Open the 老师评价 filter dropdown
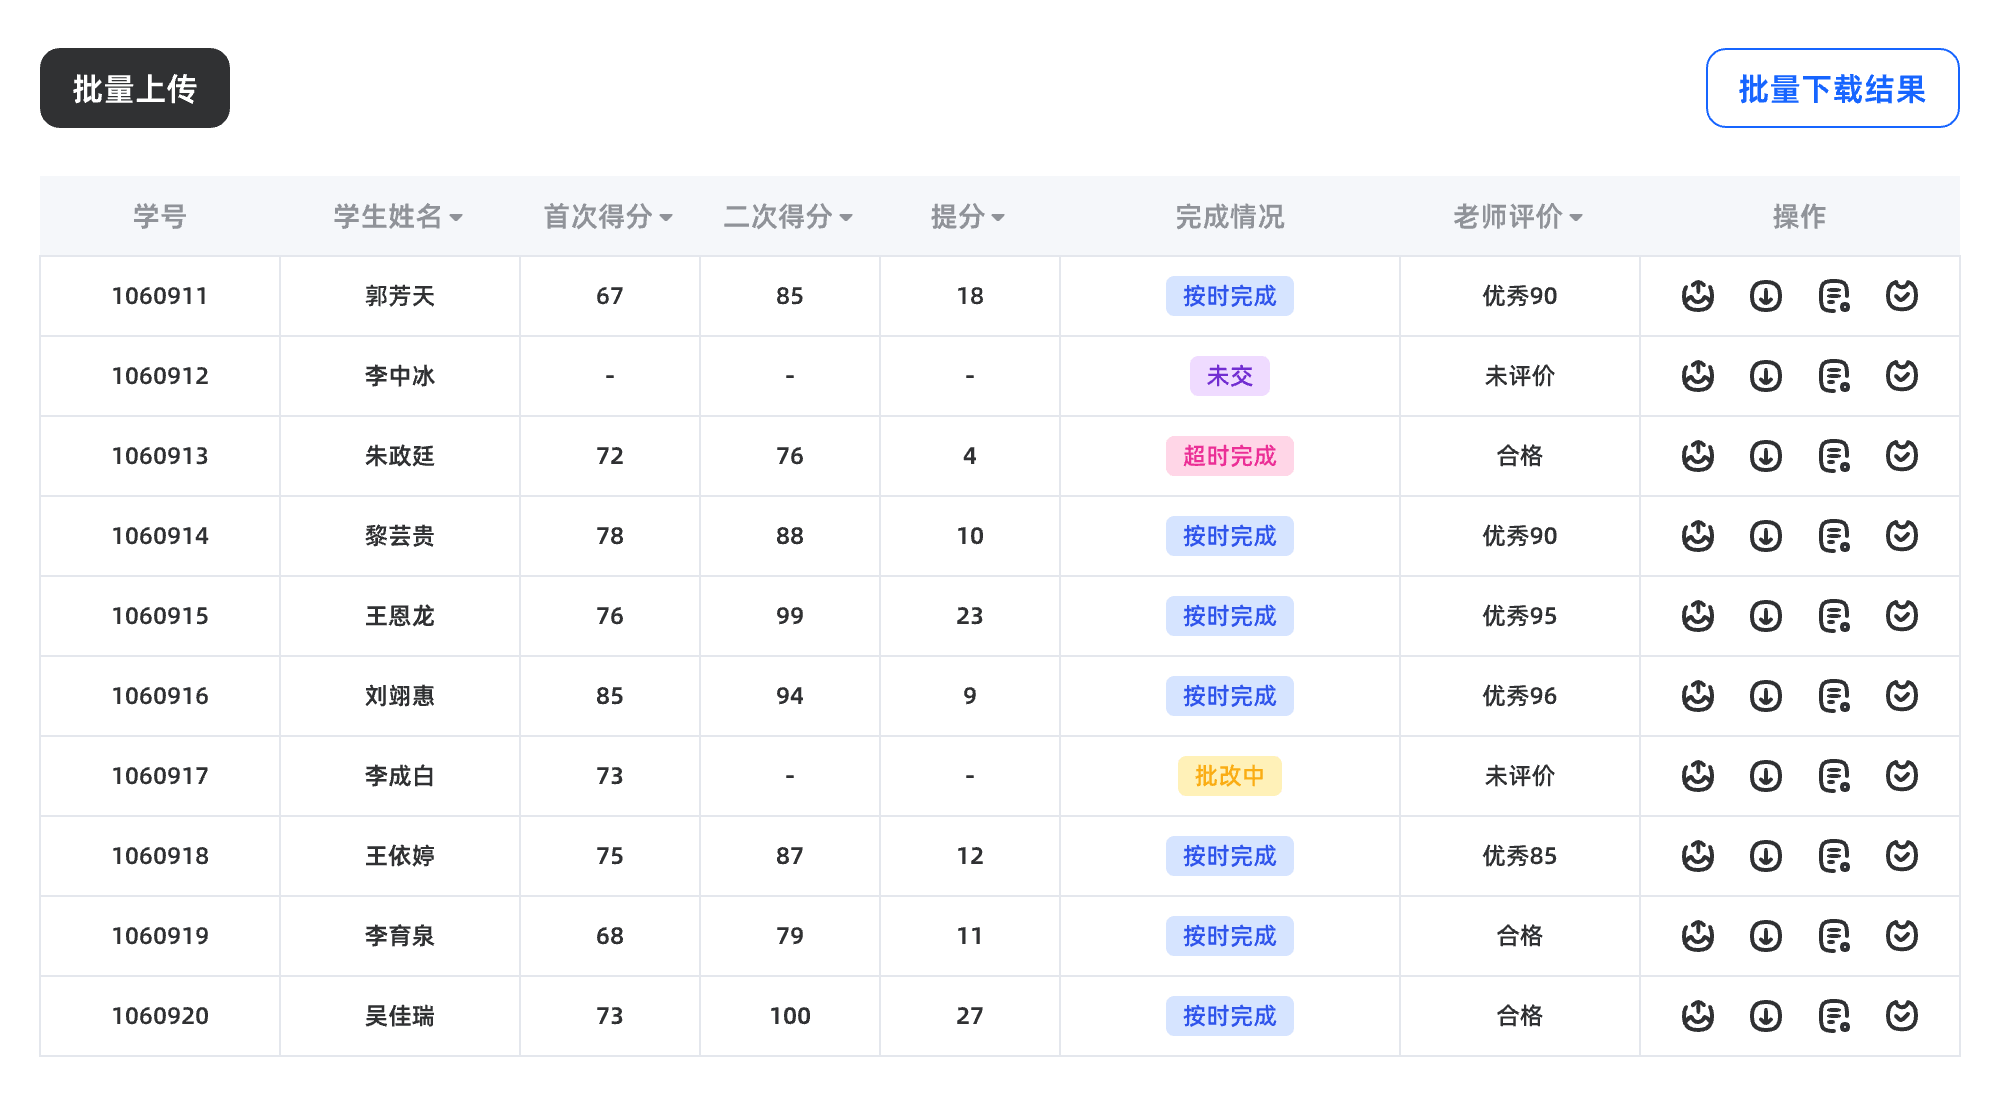This screenshot has width=2000, height=1096. click(1578, 216)
